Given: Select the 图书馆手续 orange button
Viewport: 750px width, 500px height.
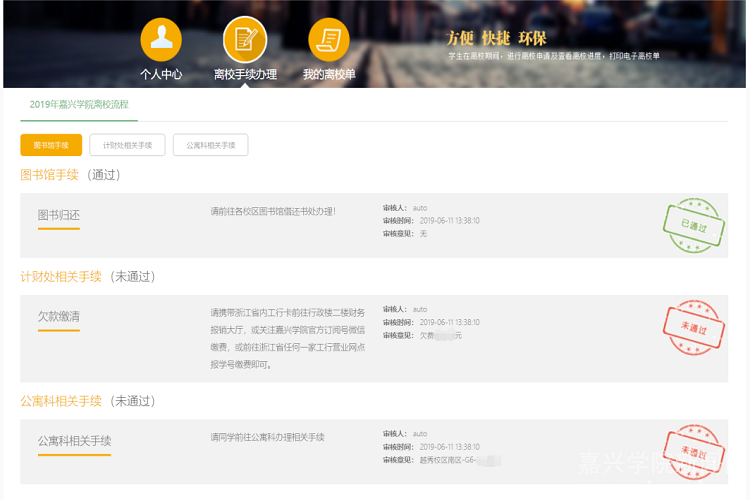Looking at the screenshot, I should (x=51, y=145).
